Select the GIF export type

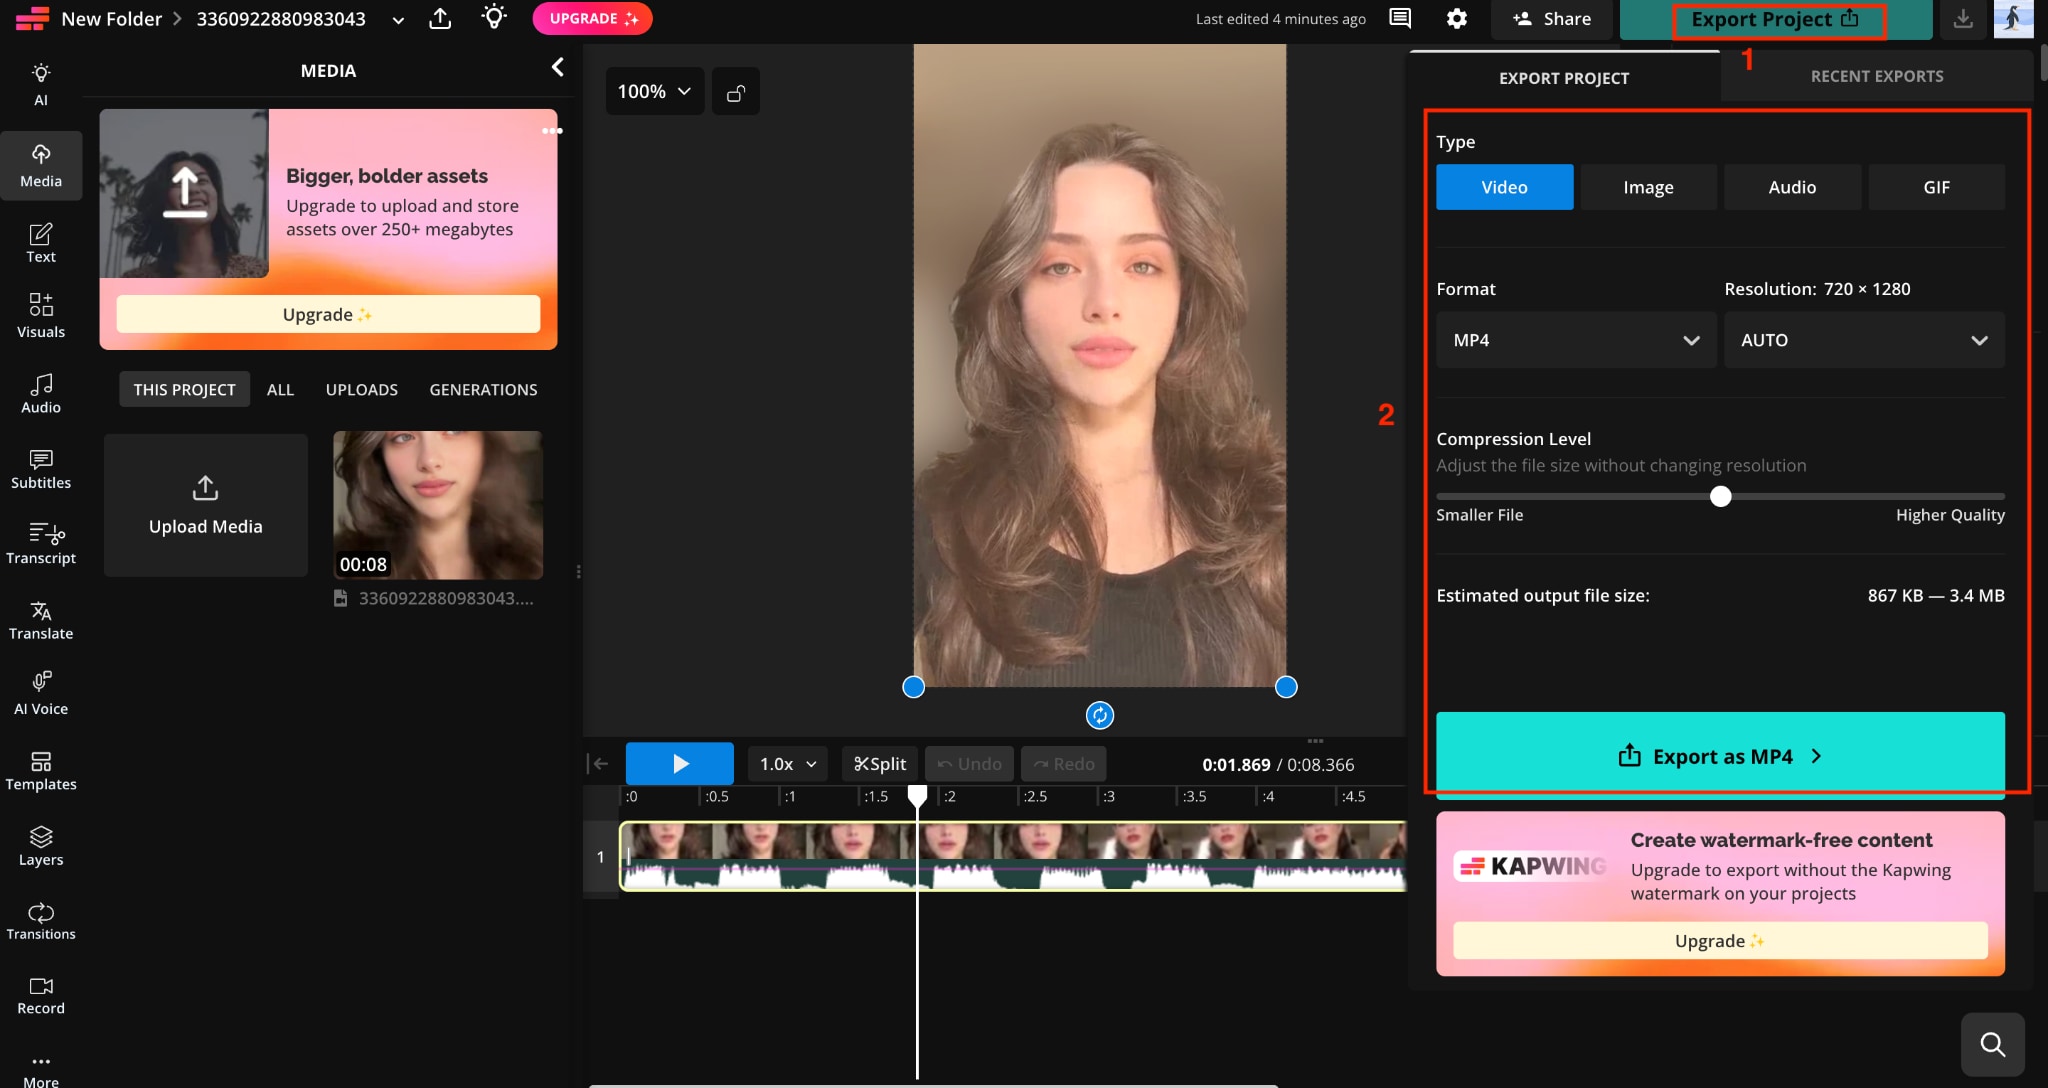point(1936,187)
